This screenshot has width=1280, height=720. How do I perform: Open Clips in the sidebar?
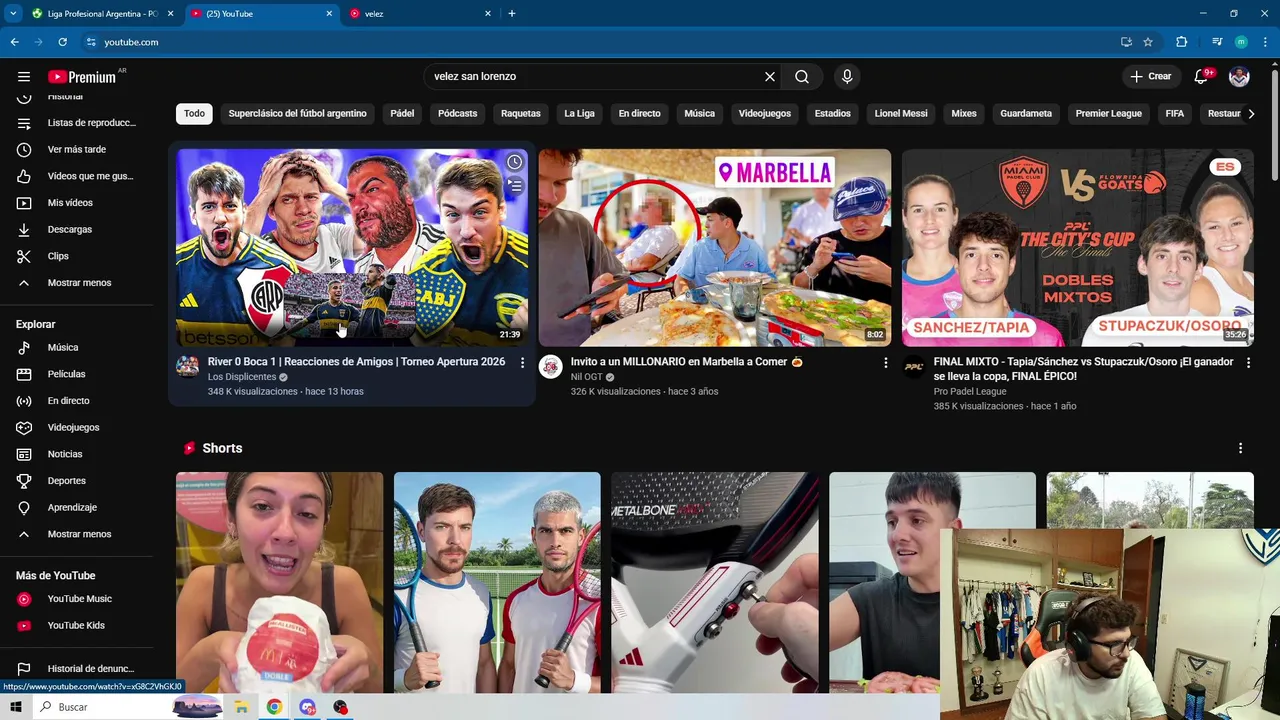click(76, 256)
